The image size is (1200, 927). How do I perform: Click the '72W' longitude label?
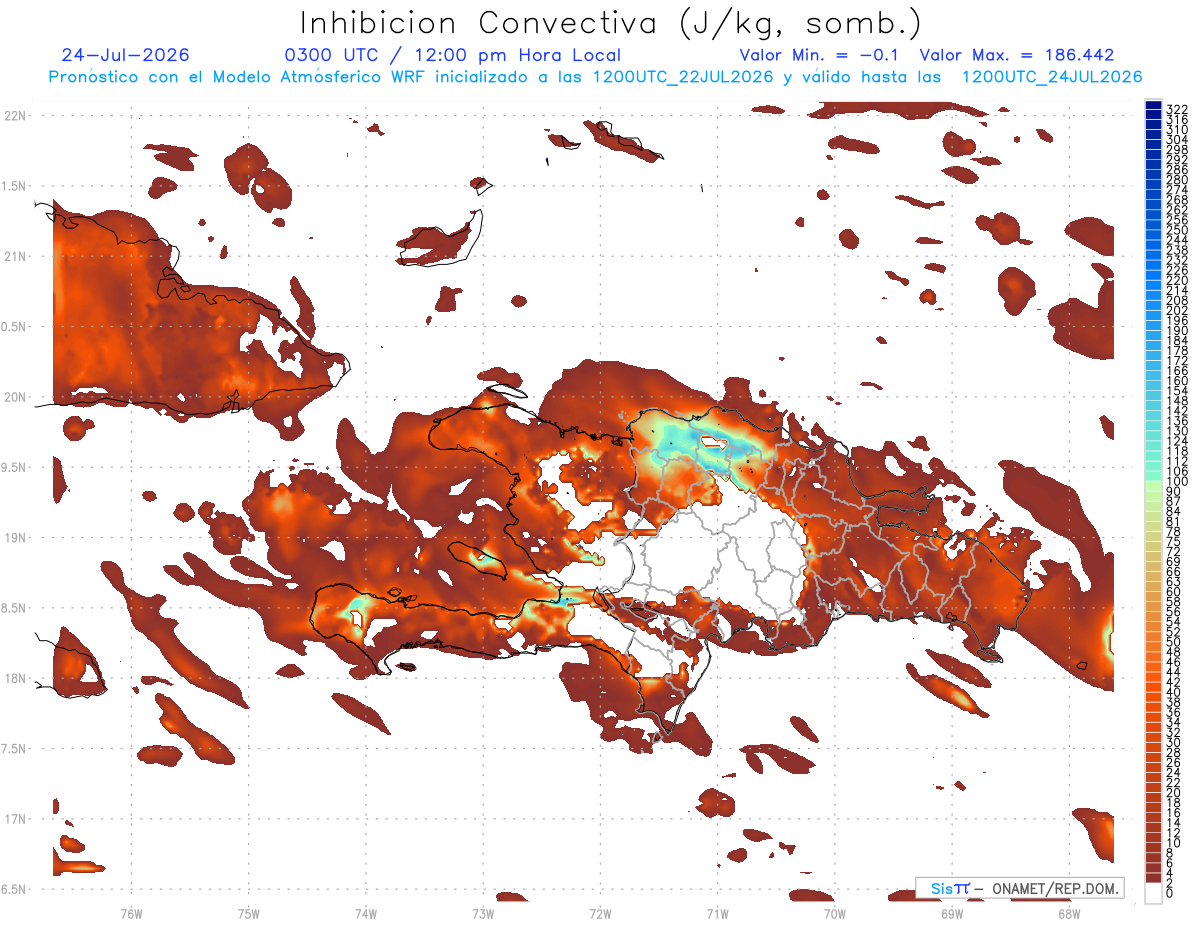[x=600, y=912]
